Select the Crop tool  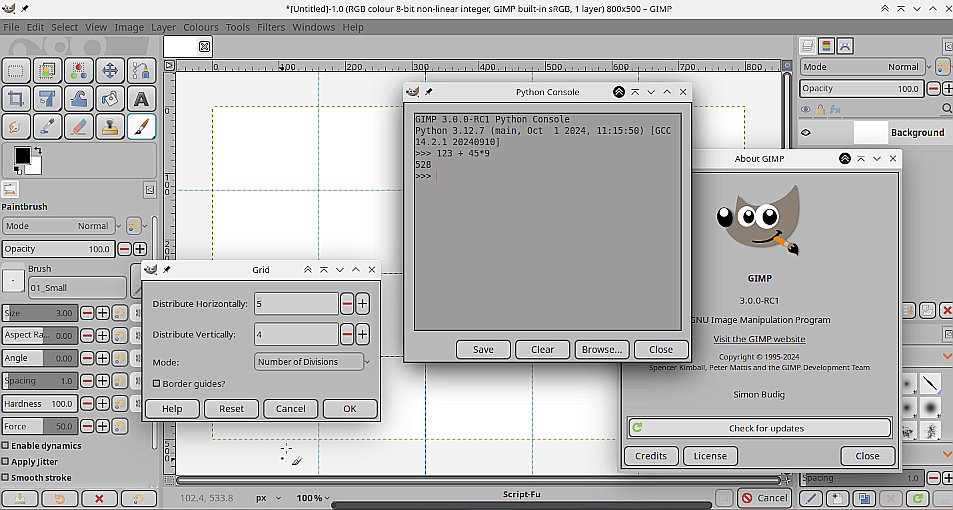coord(16,98)
